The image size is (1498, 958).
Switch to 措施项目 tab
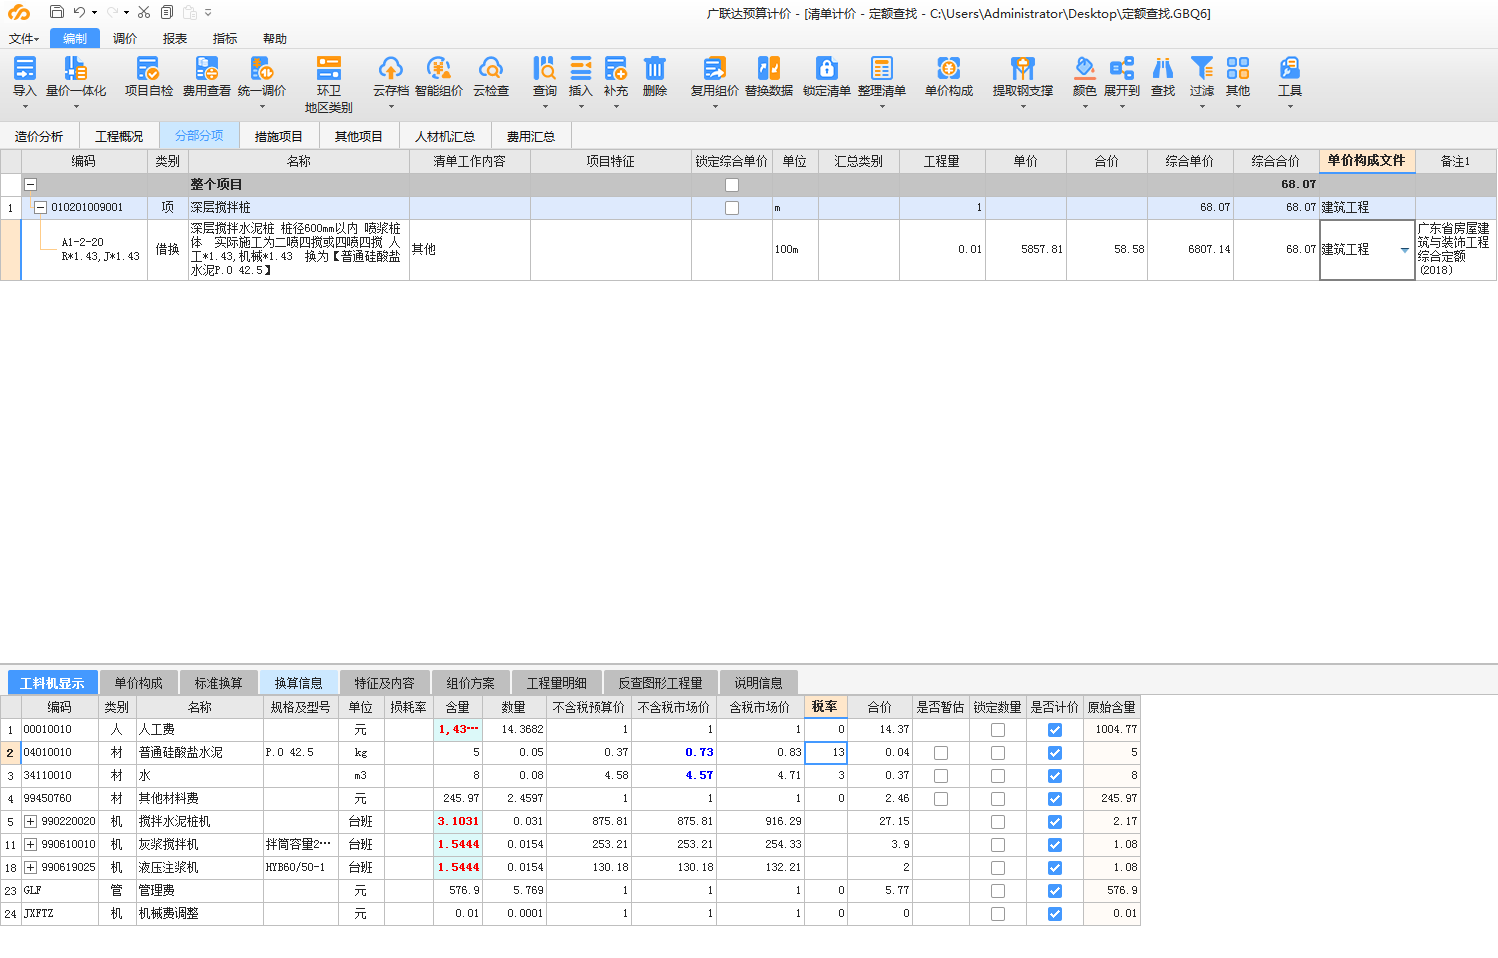279,137
